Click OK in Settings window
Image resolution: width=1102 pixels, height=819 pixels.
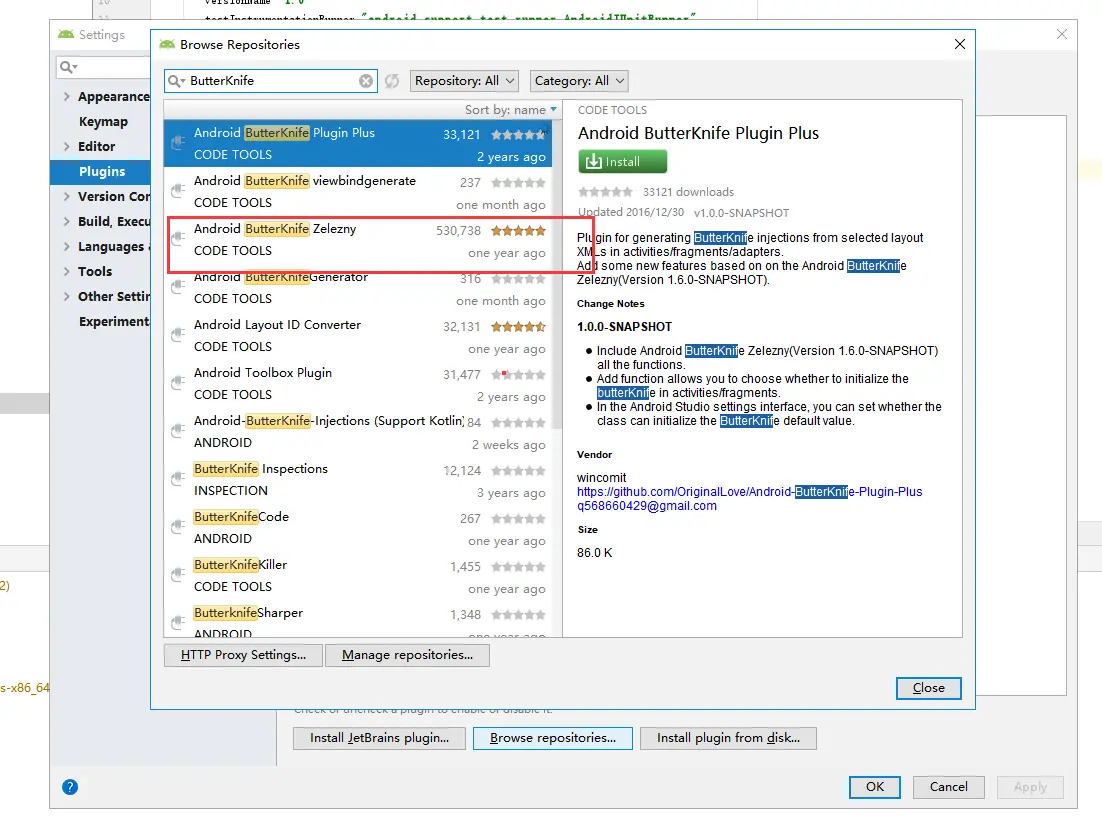tap(874, 787)
